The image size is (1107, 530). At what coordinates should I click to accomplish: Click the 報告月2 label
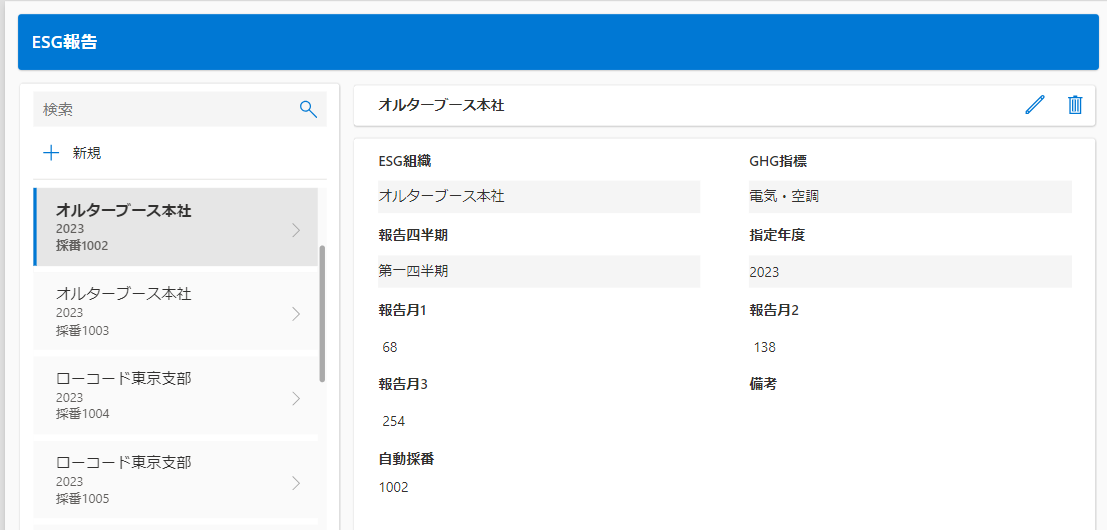coord(774,310)
